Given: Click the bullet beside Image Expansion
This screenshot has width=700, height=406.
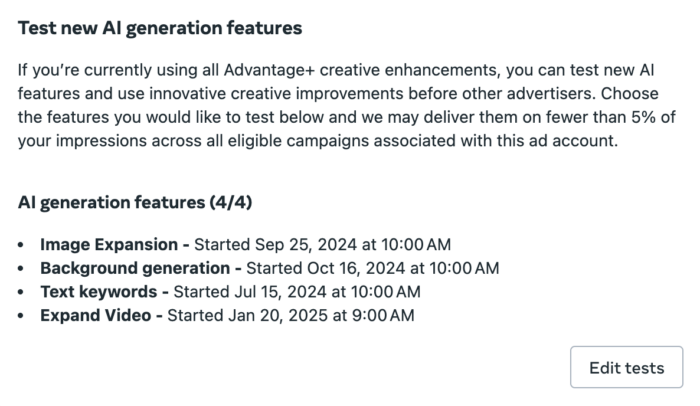Looking at the screenshot, I should click(x=23, y=245).
